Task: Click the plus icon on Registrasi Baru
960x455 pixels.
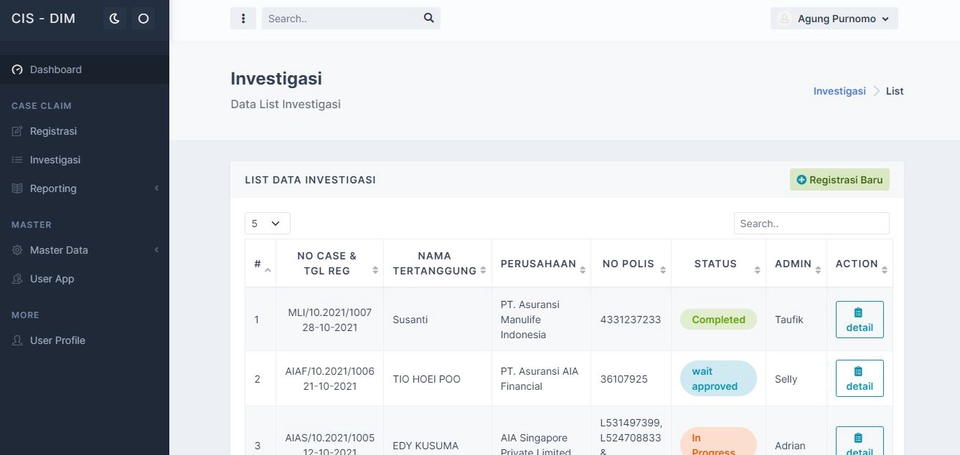Action: point(801,180)
